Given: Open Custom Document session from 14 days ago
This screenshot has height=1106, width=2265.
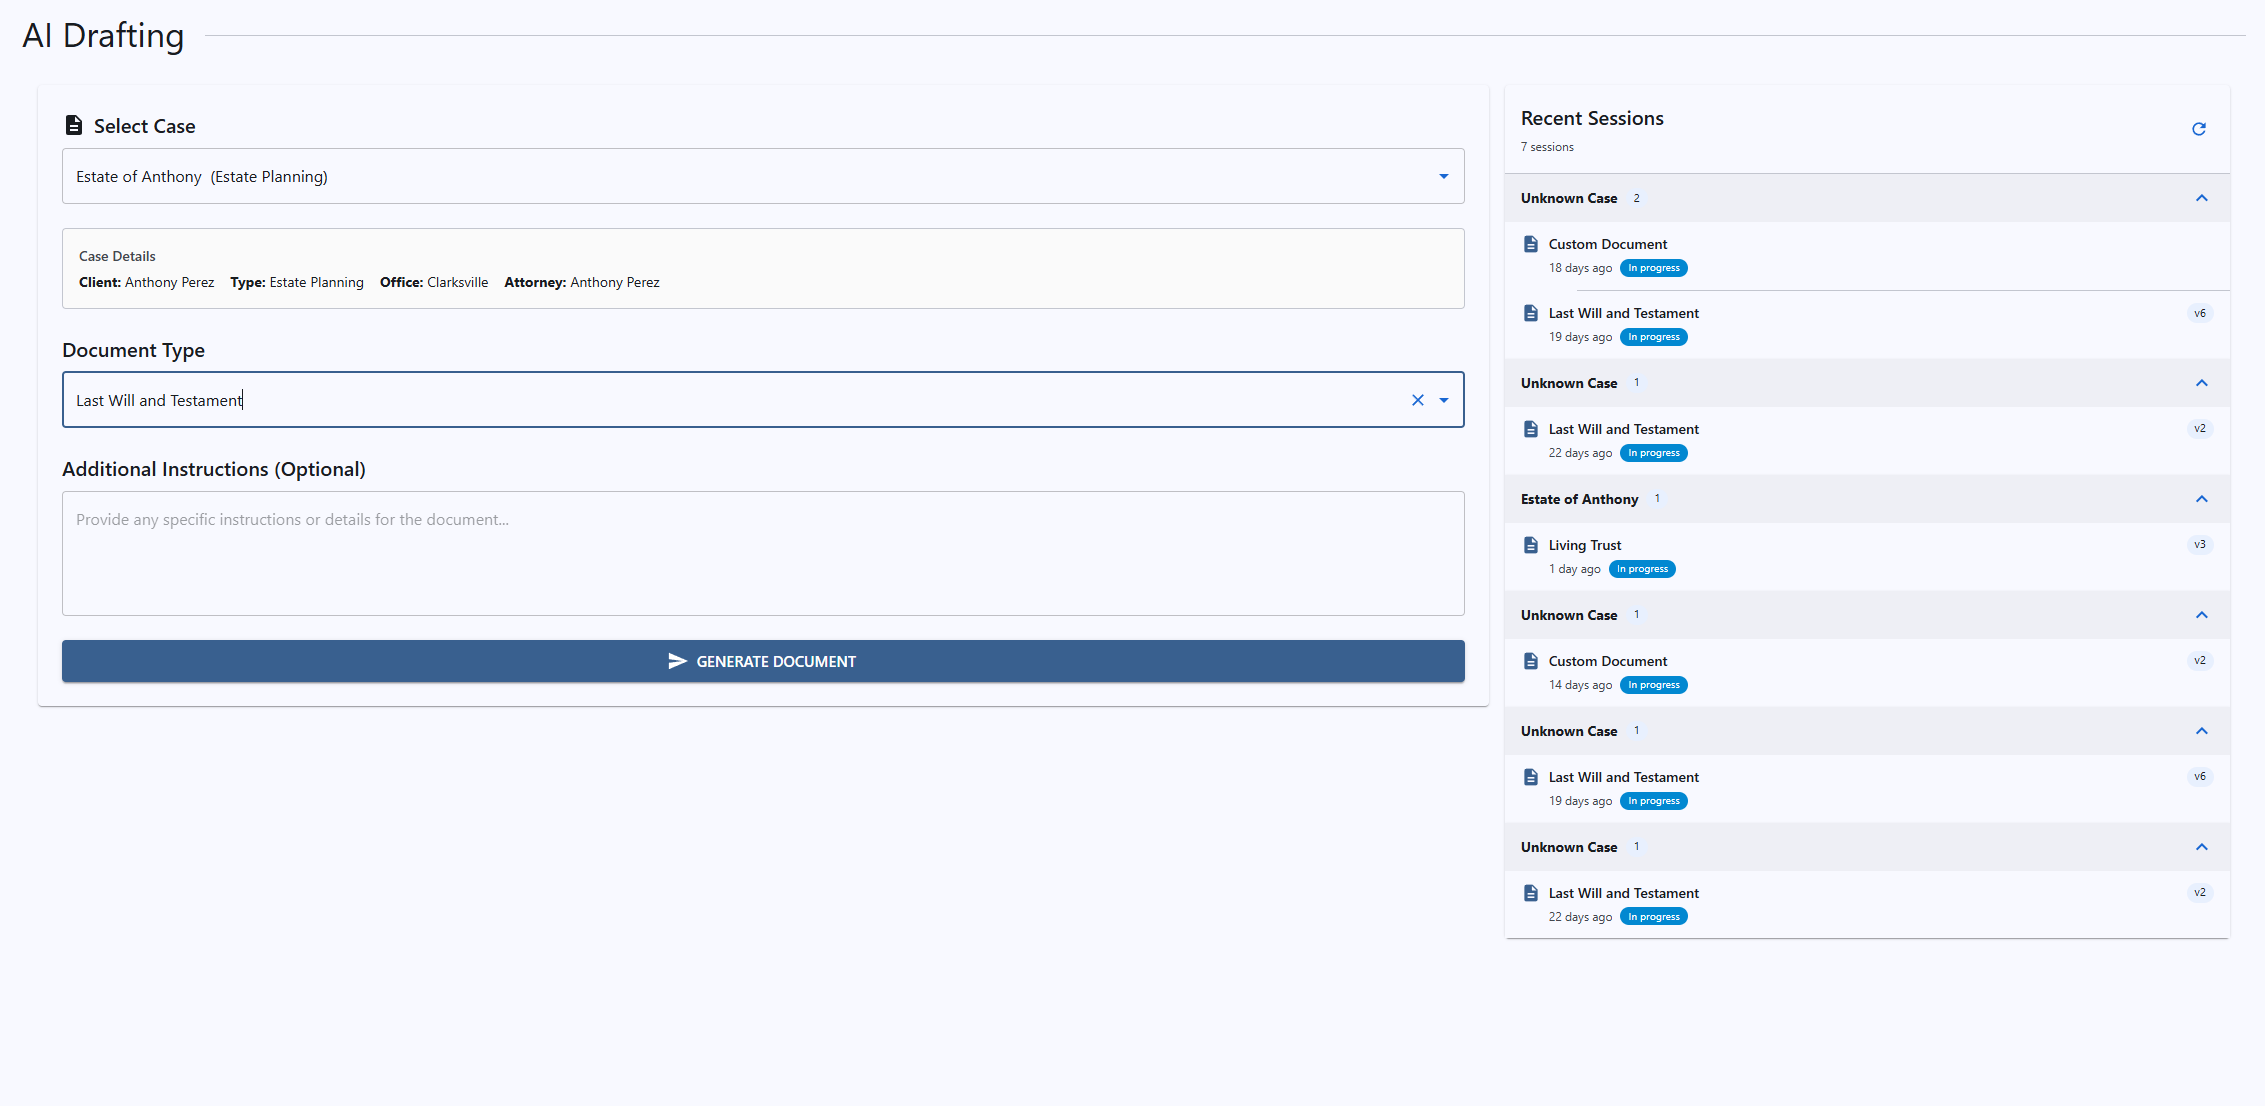Looking at the screenshot, I should pos(1607,661).
